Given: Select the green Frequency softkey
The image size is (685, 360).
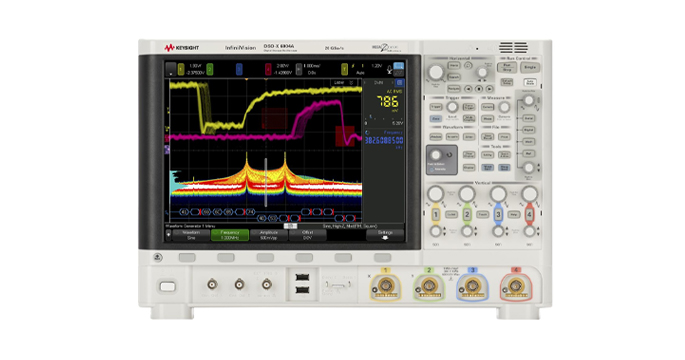Looking at the screenshot, I should (x=230, y=235).
